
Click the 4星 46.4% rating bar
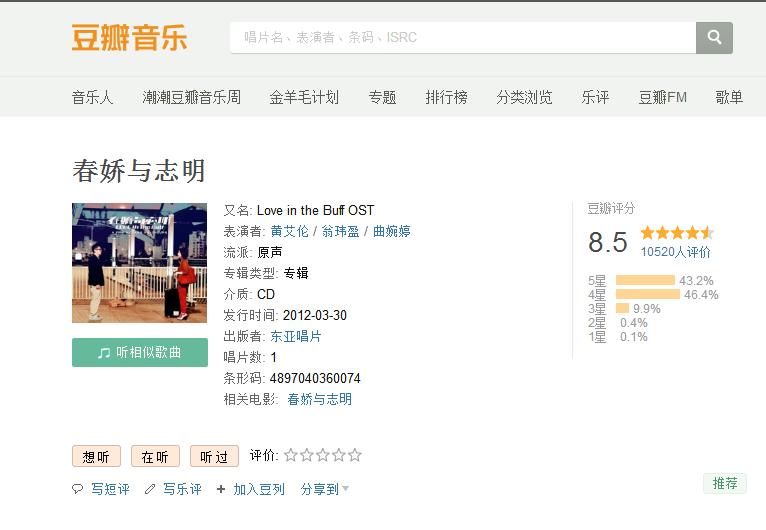tap(648, 295)
